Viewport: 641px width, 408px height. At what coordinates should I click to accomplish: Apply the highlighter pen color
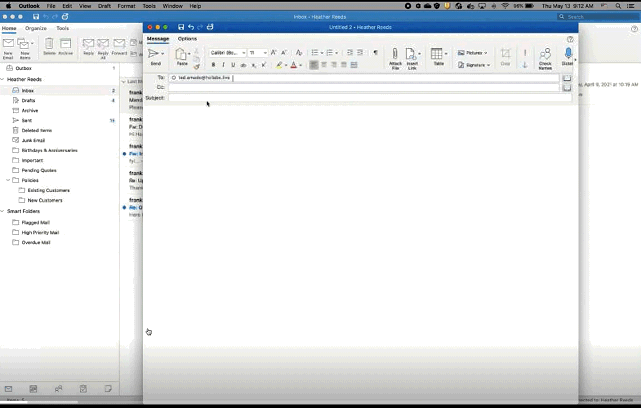[x=279, y=65]
